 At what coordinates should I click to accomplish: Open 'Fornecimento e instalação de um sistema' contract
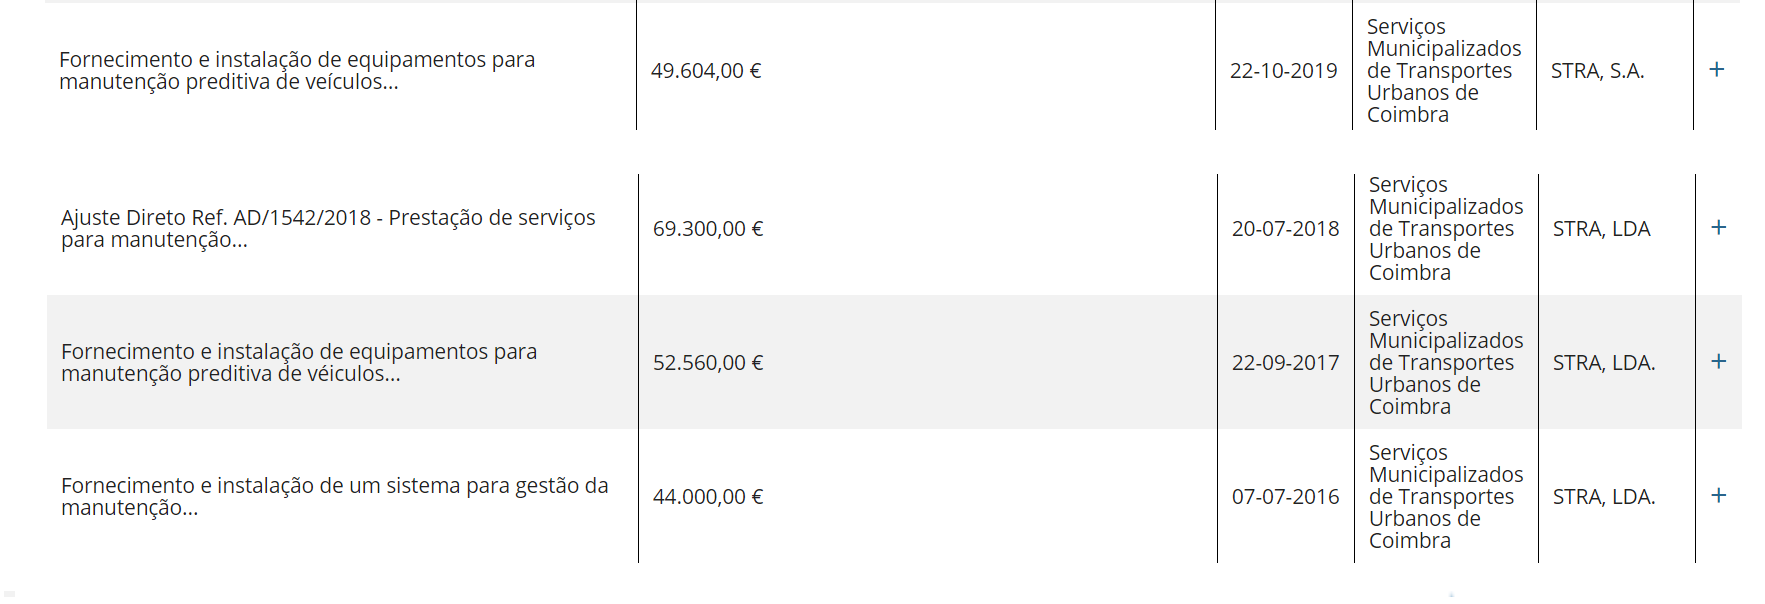pyautogui.click(x=334, y=497)
